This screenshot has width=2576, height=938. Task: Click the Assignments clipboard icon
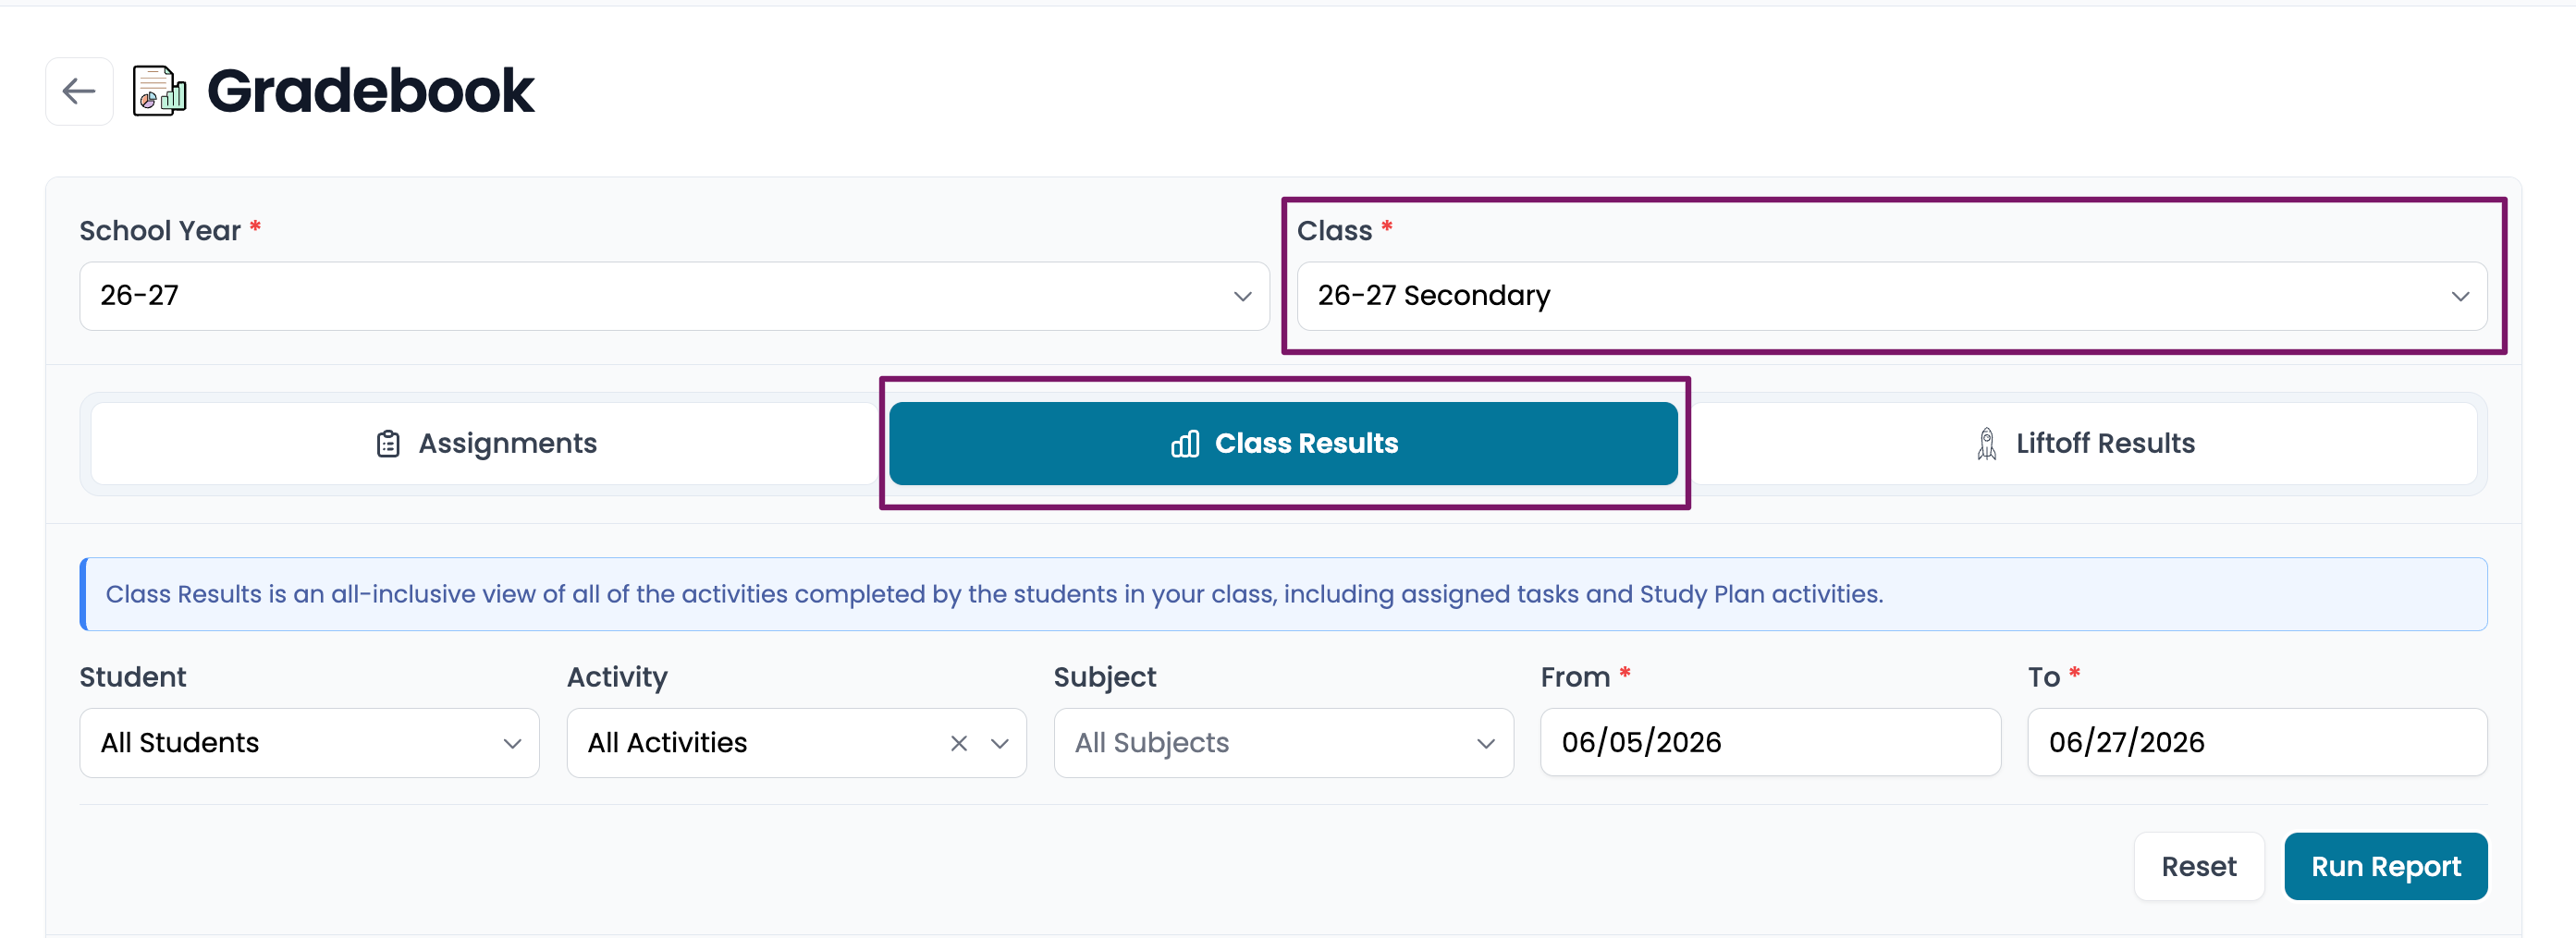(x=388, y=444)
